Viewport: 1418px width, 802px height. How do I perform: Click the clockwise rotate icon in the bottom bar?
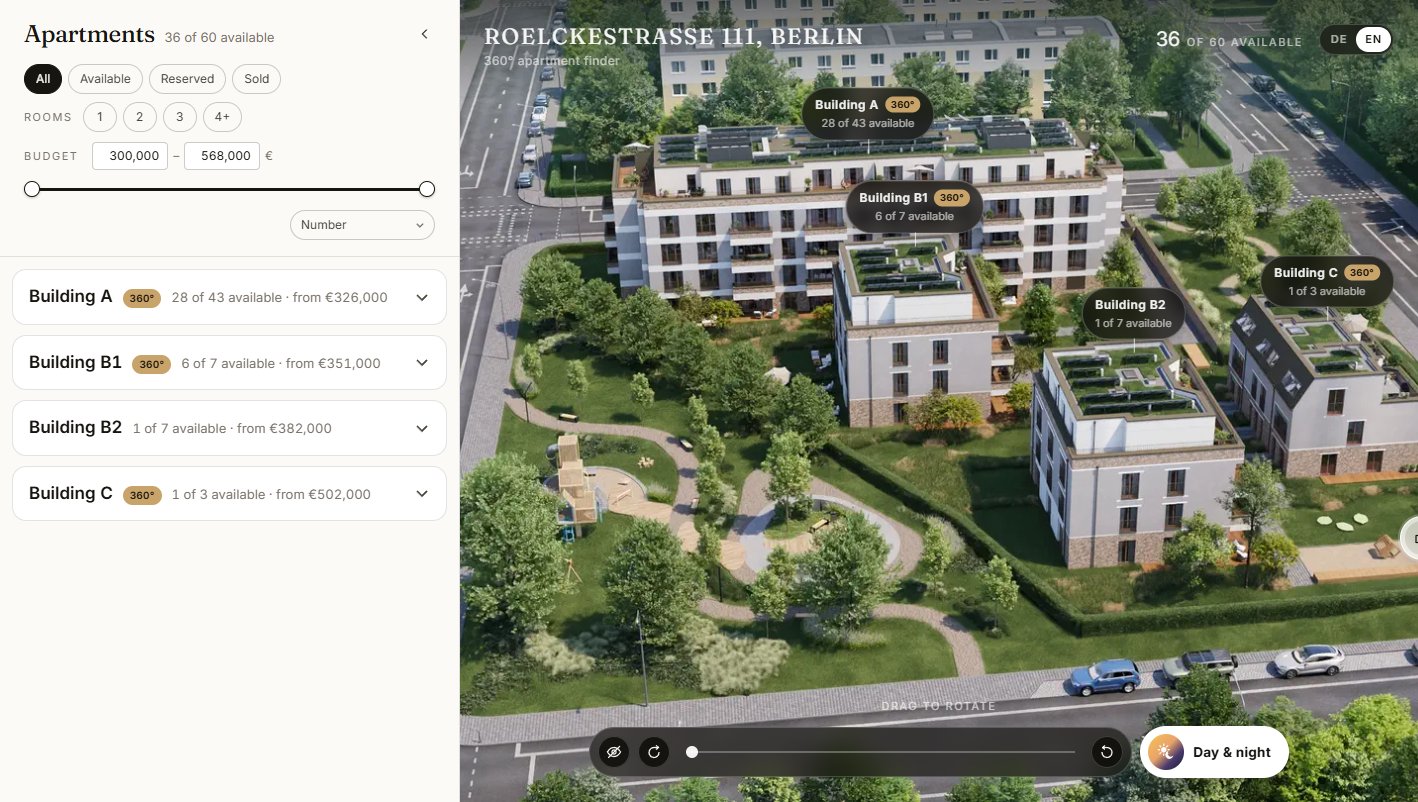point(654,751)
